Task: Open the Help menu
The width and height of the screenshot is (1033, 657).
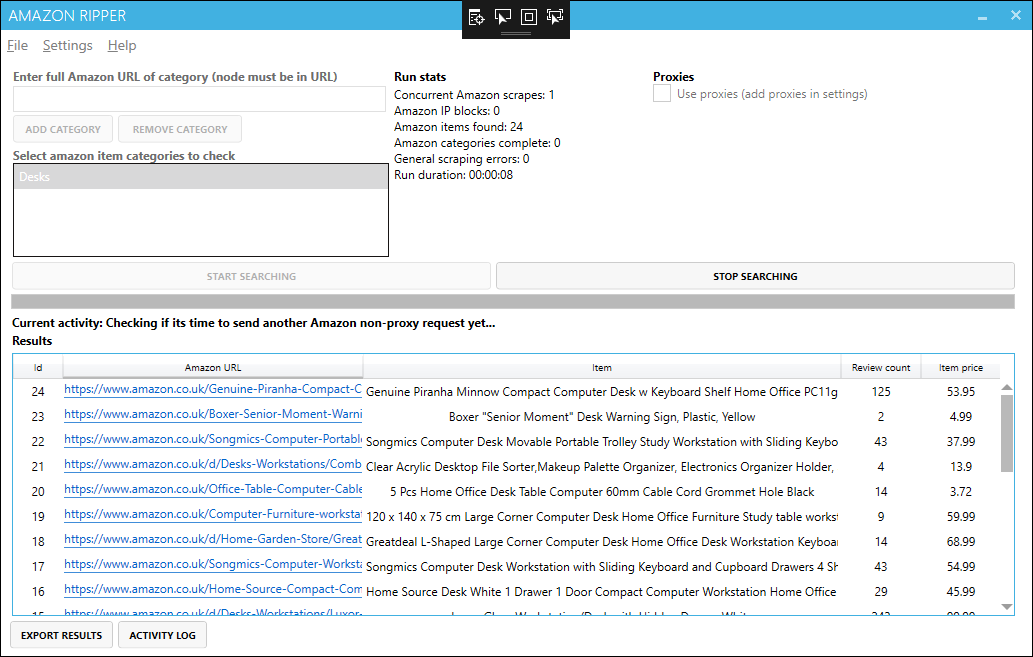Action: [x=122, y=45]
